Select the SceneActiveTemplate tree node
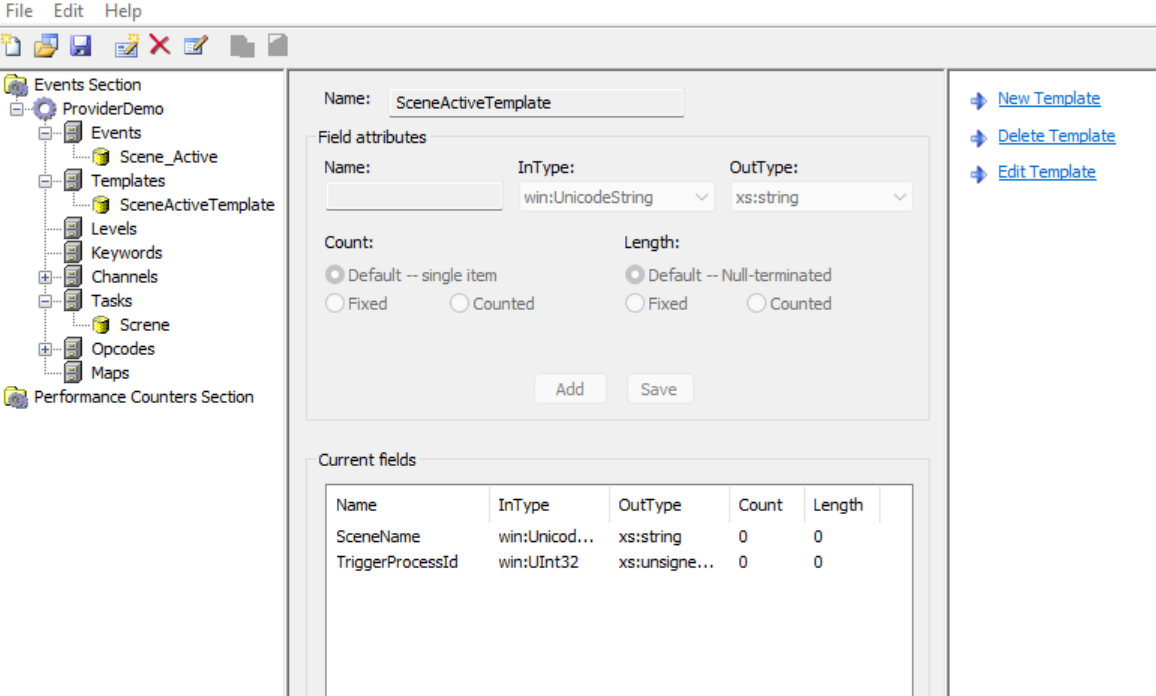 [x=197, y=204]
